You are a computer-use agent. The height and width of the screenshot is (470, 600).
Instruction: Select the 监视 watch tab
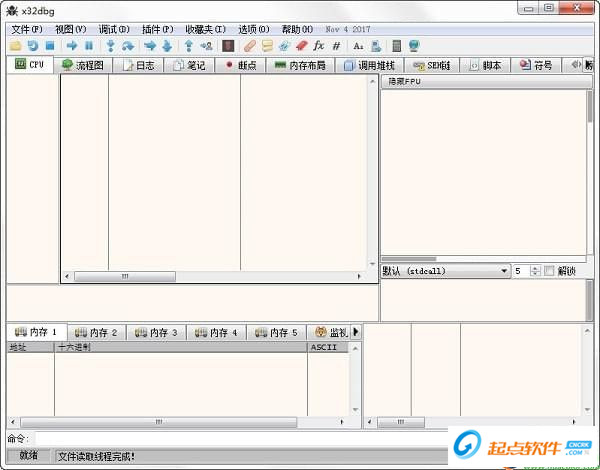pyautogui.click(x=330, y=333)
